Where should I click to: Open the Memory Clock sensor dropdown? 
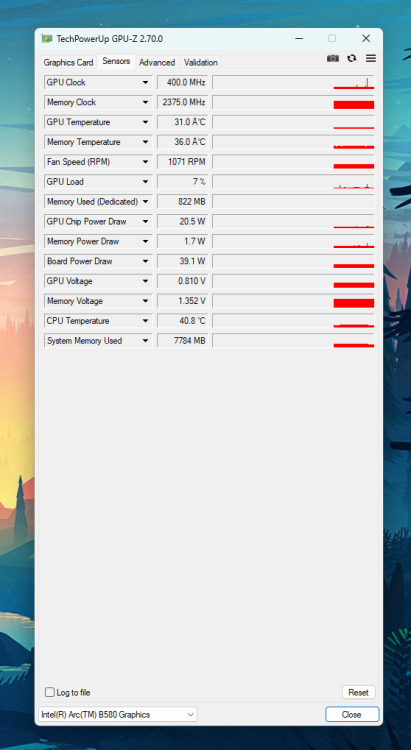[x=145, y=102]
